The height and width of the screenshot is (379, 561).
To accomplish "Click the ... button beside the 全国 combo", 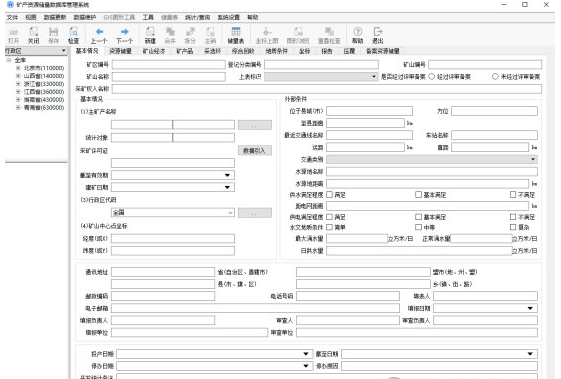I will click(x=255, y=213).
